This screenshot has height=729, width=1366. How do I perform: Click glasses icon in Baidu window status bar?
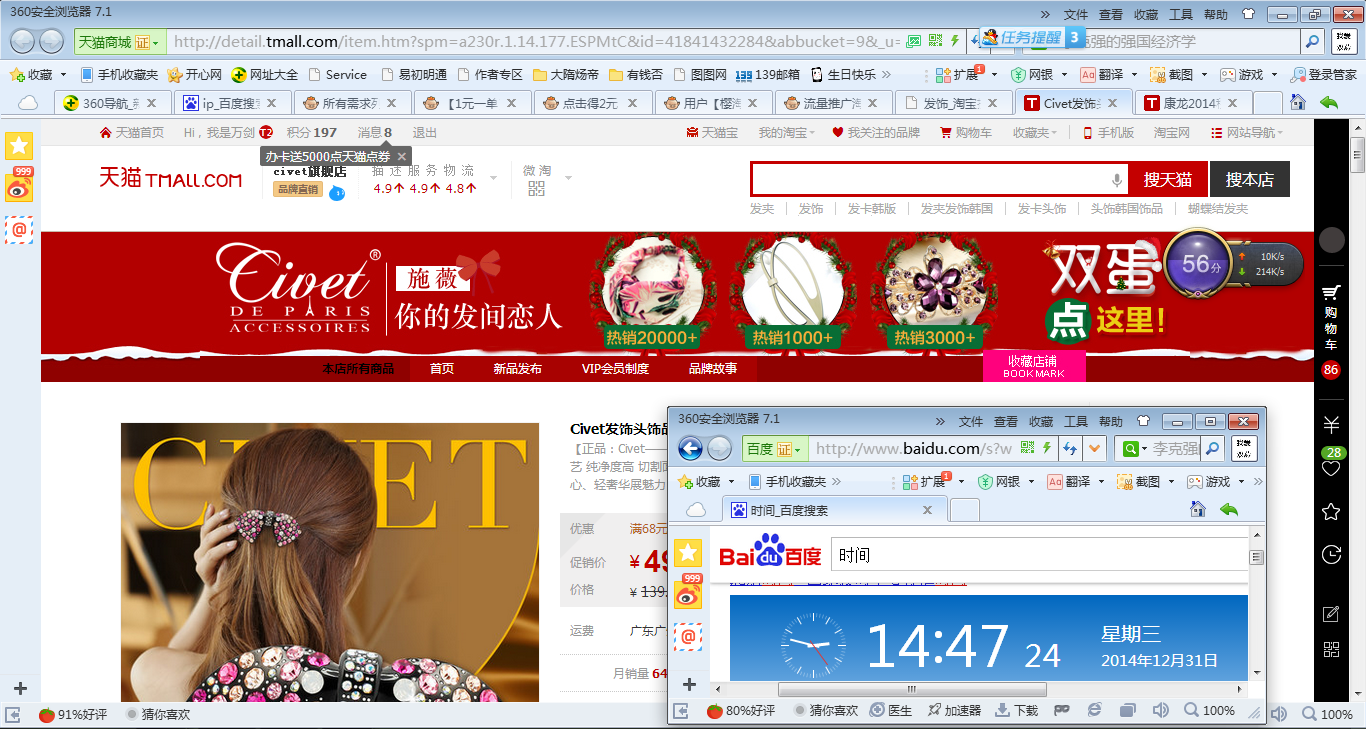click(x=1061, y=710)
